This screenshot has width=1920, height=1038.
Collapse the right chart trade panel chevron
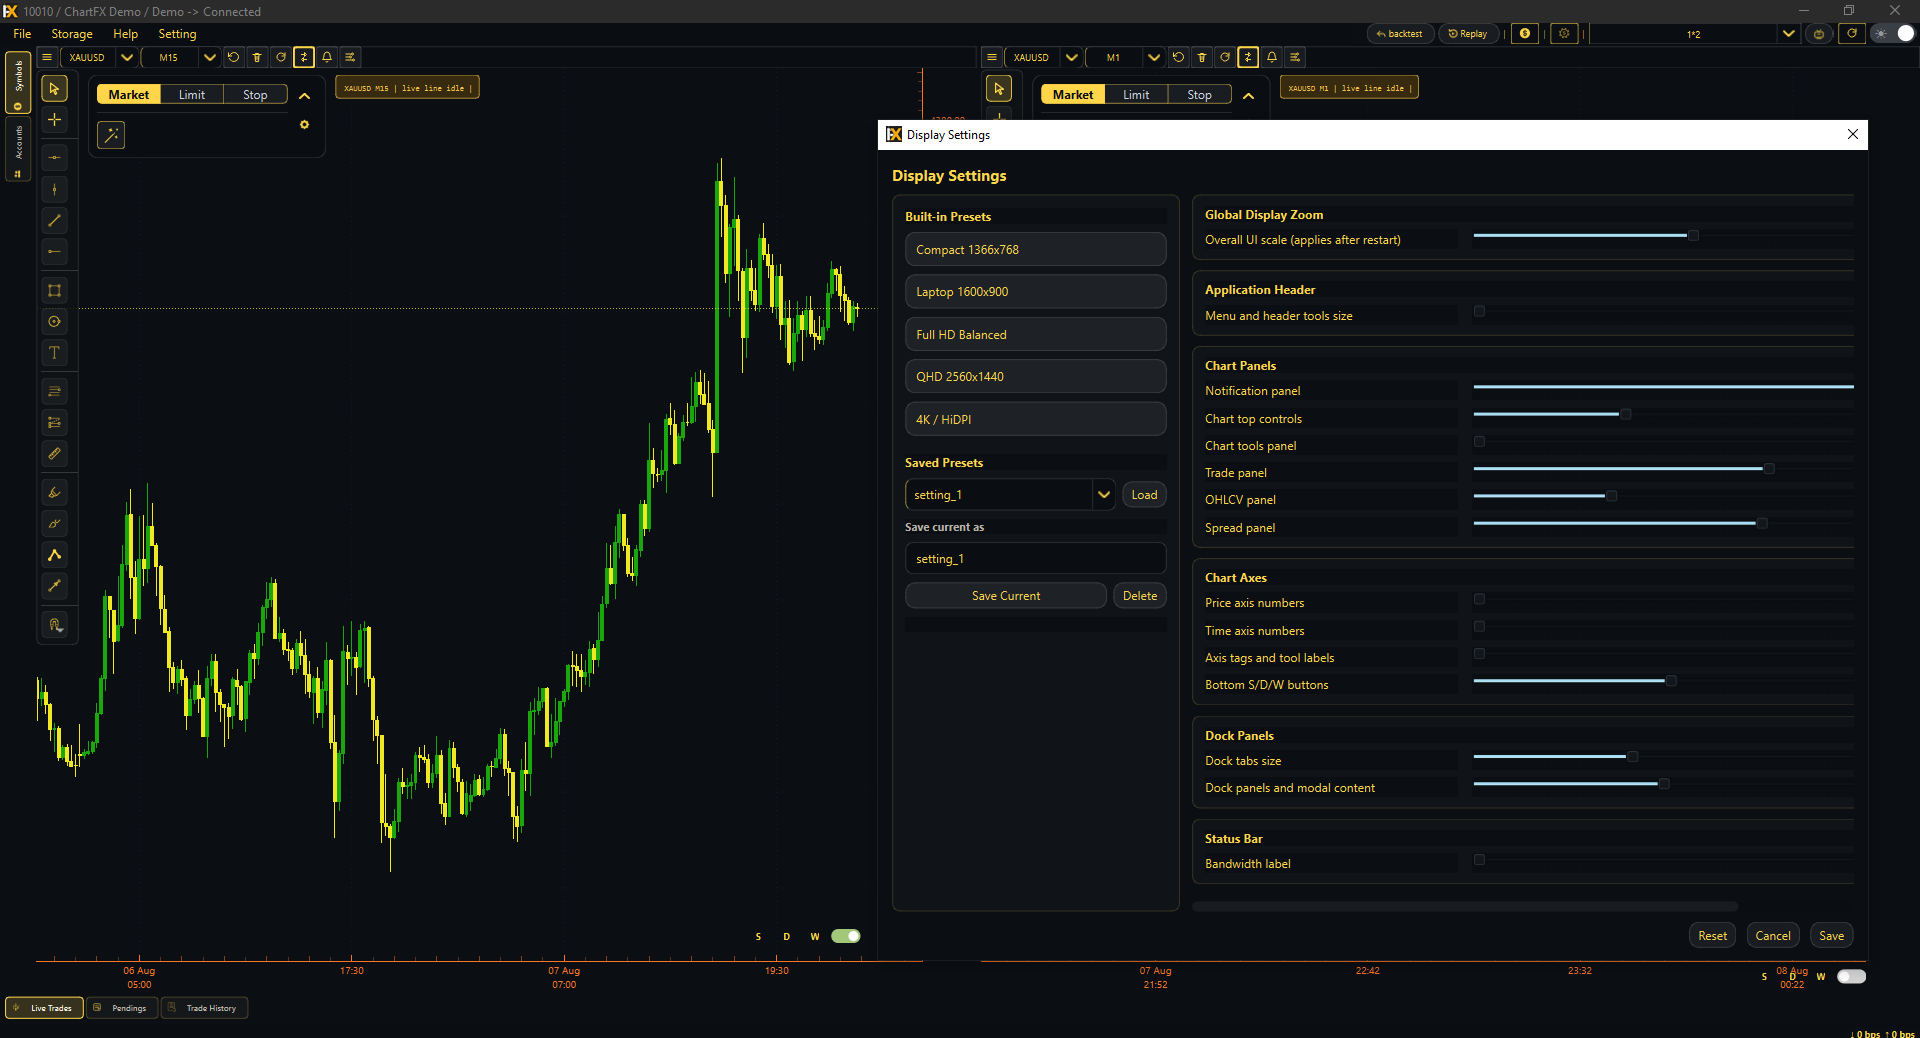tap(1249, 96)
